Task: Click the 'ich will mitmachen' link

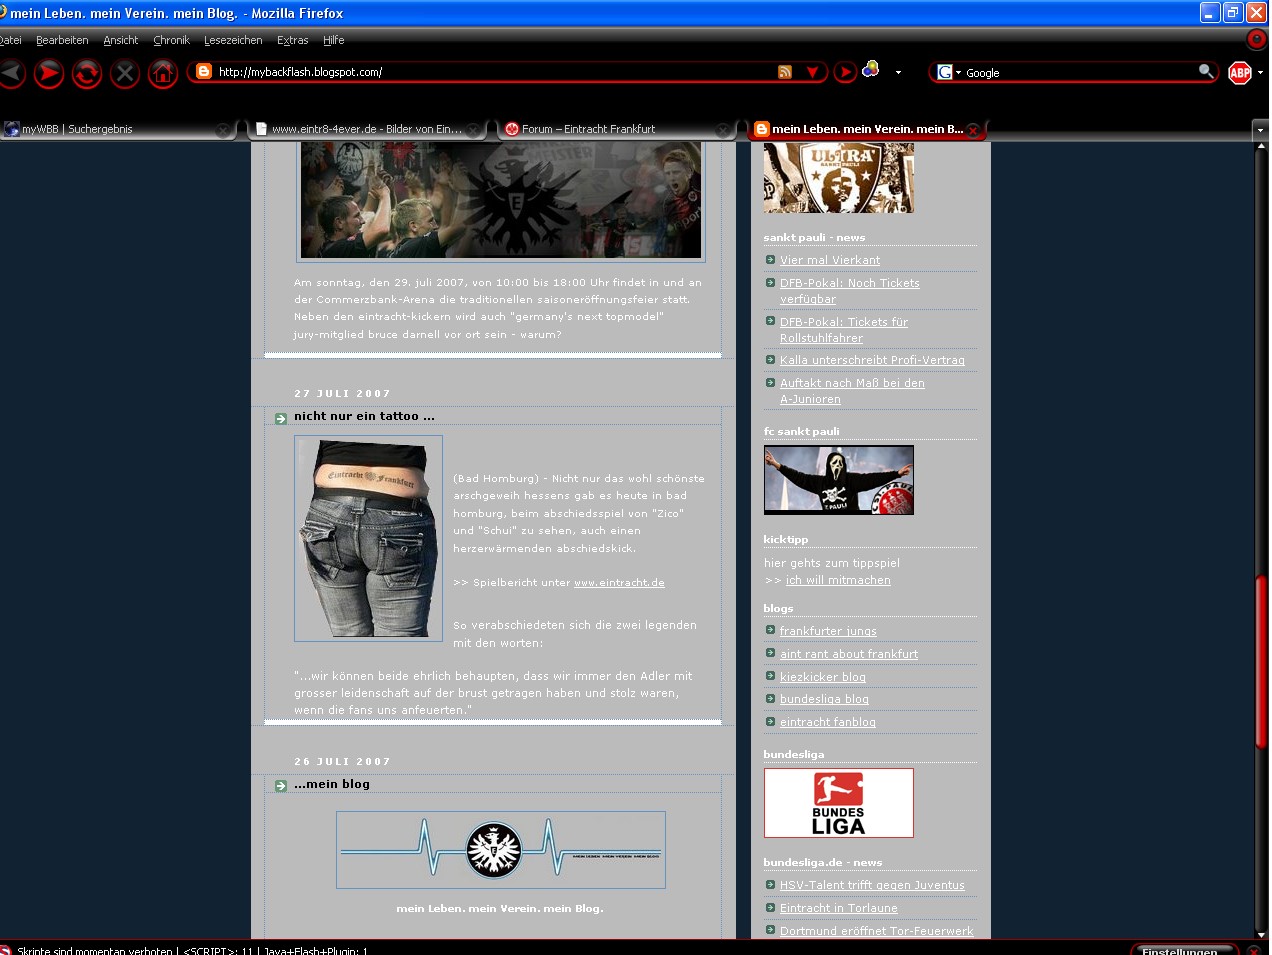Action: pos(838,580)
